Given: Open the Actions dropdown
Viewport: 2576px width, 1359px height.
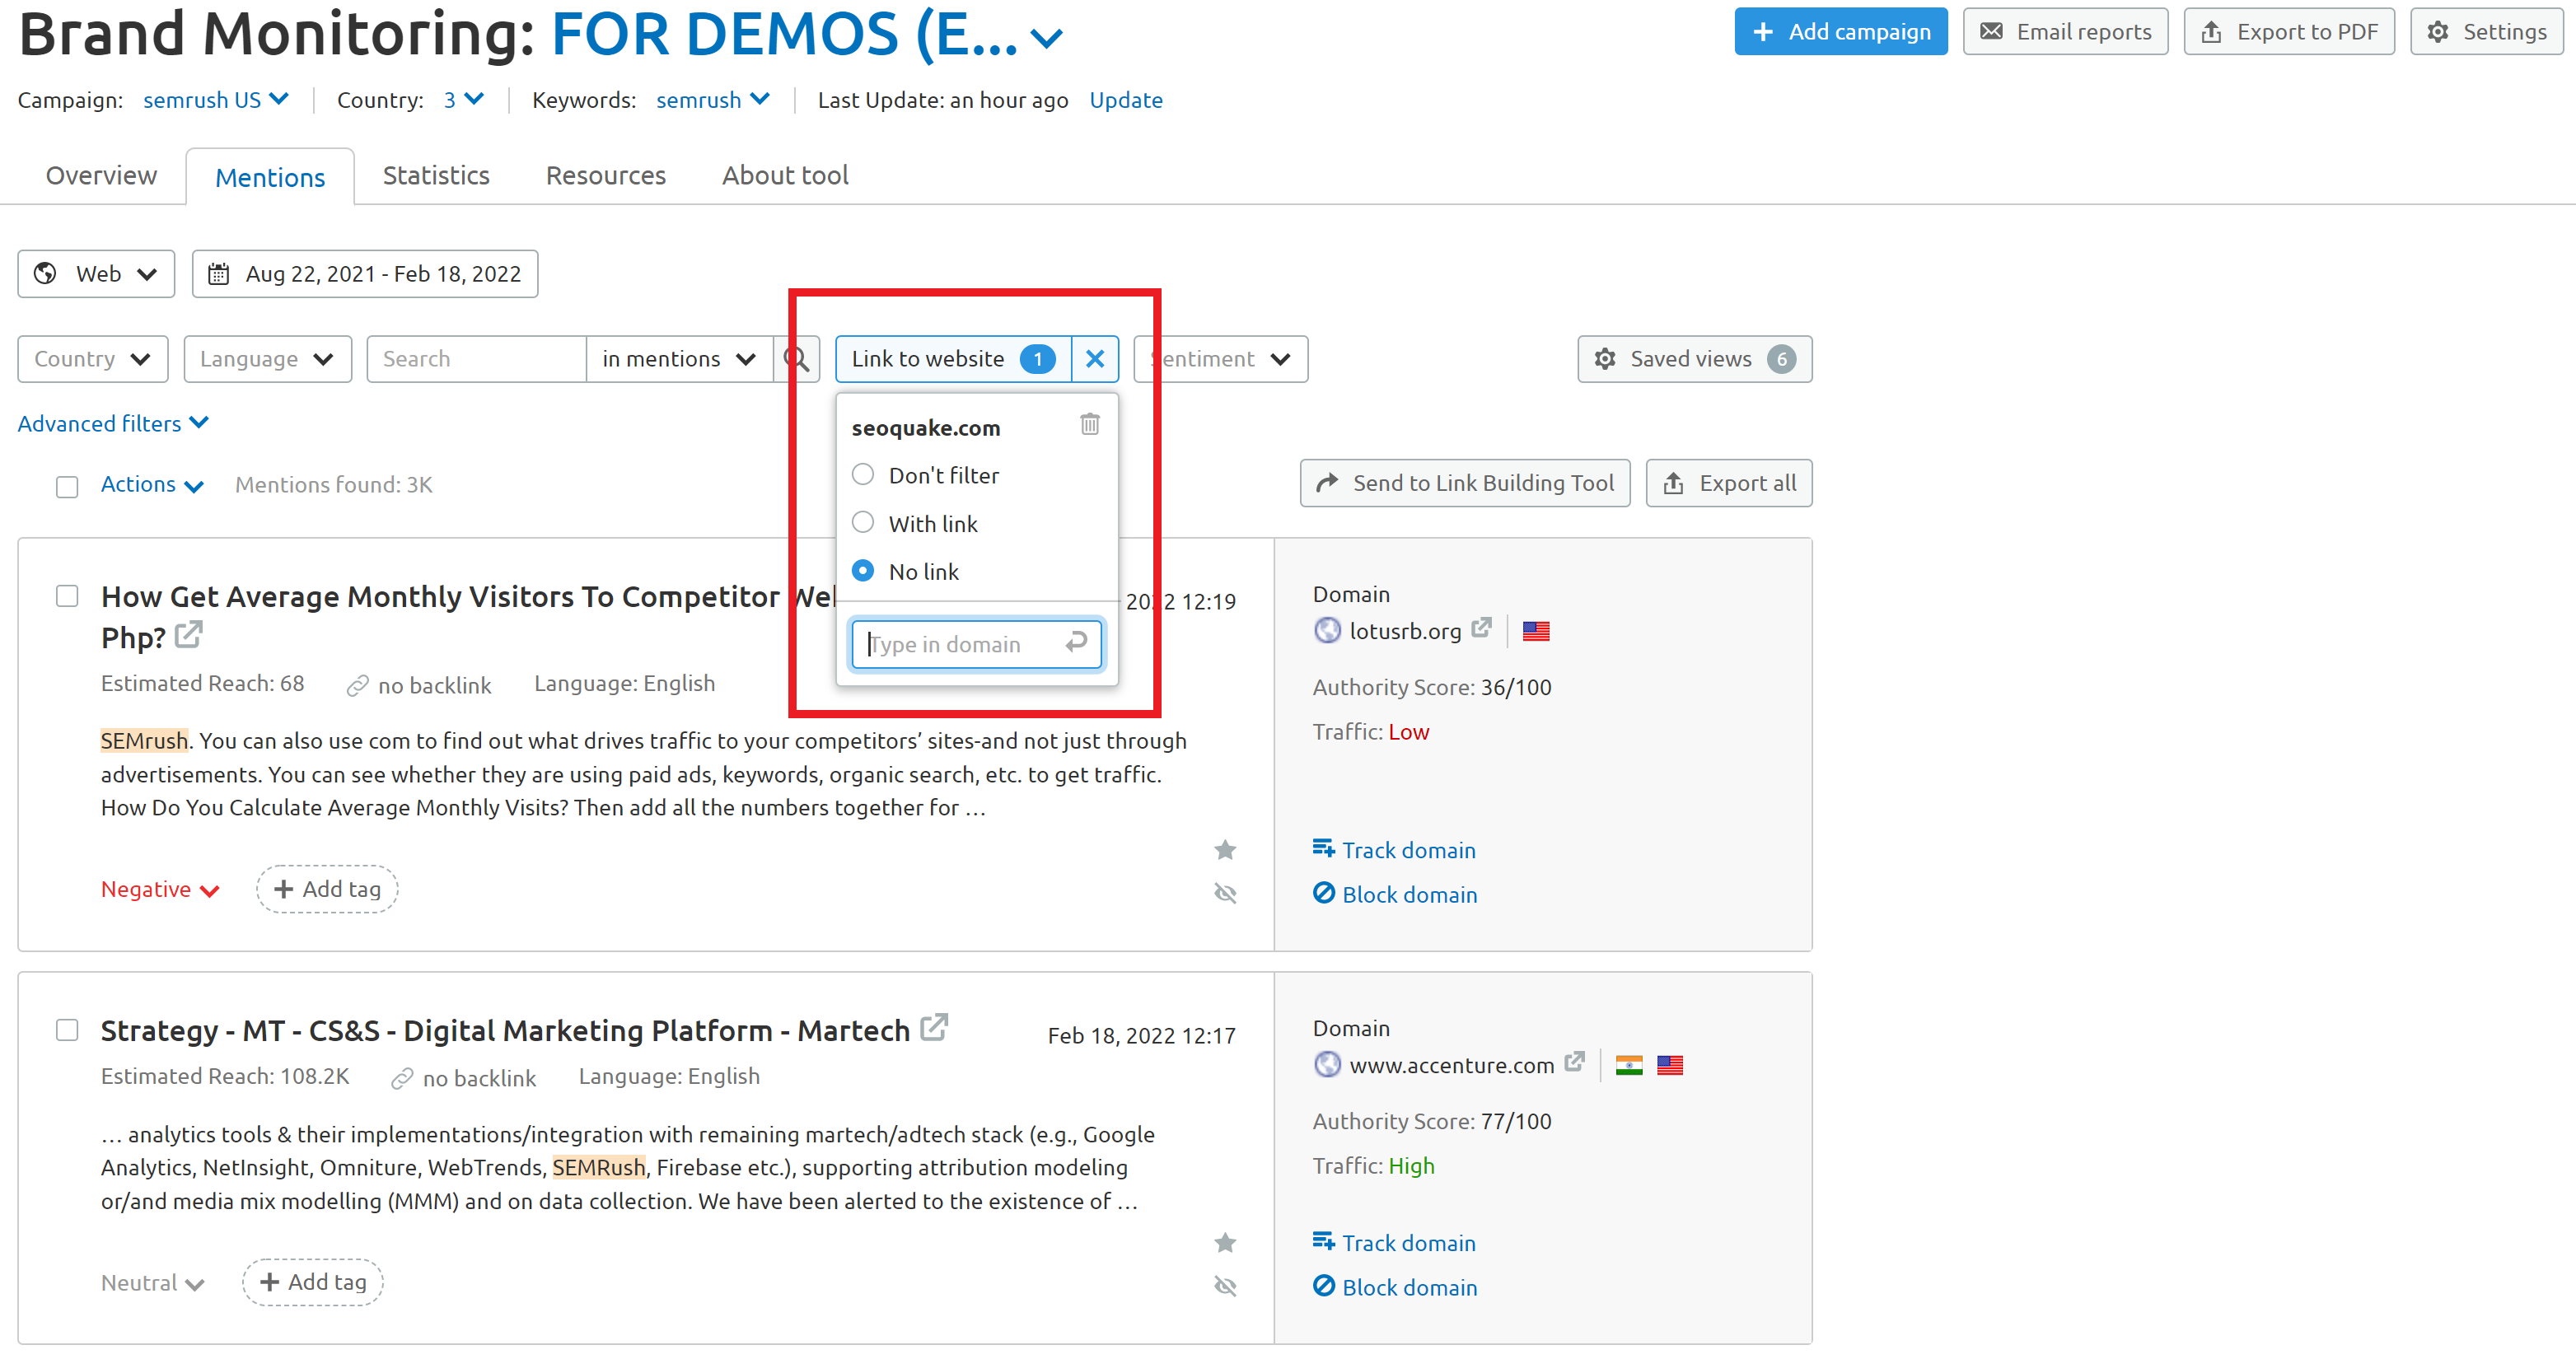Looking at the screenshot, I should pyautogui.click(x=152, y=484).
